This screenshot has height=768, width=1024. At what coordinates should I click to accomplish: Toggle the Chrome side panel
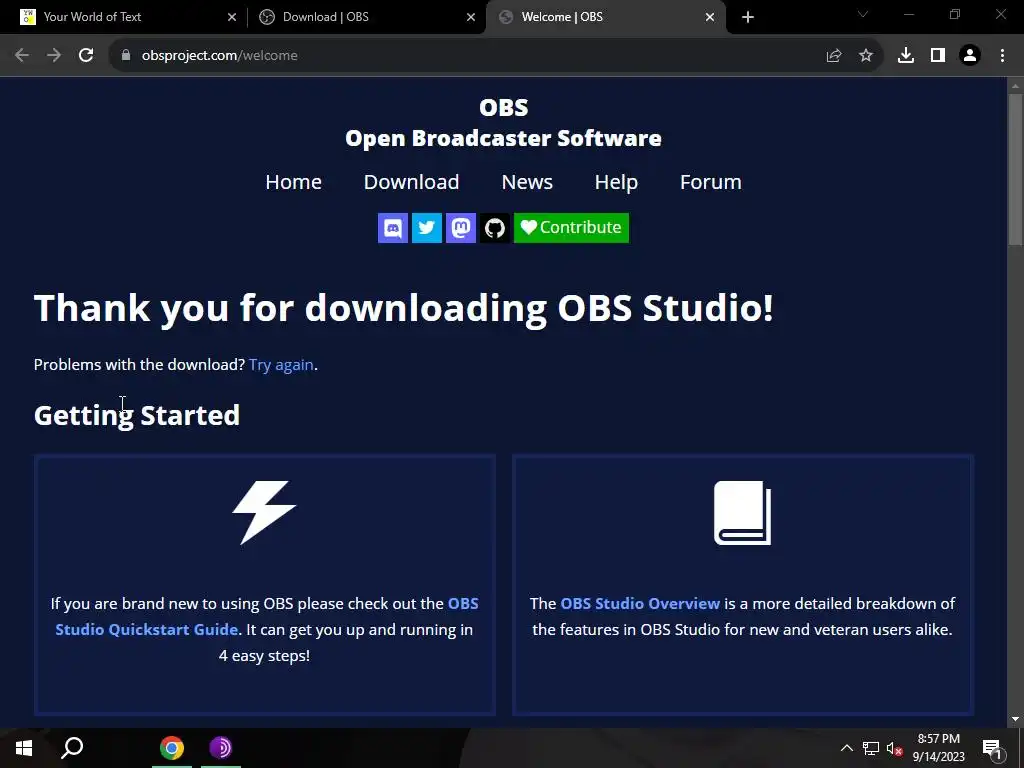tap(938, 56)
